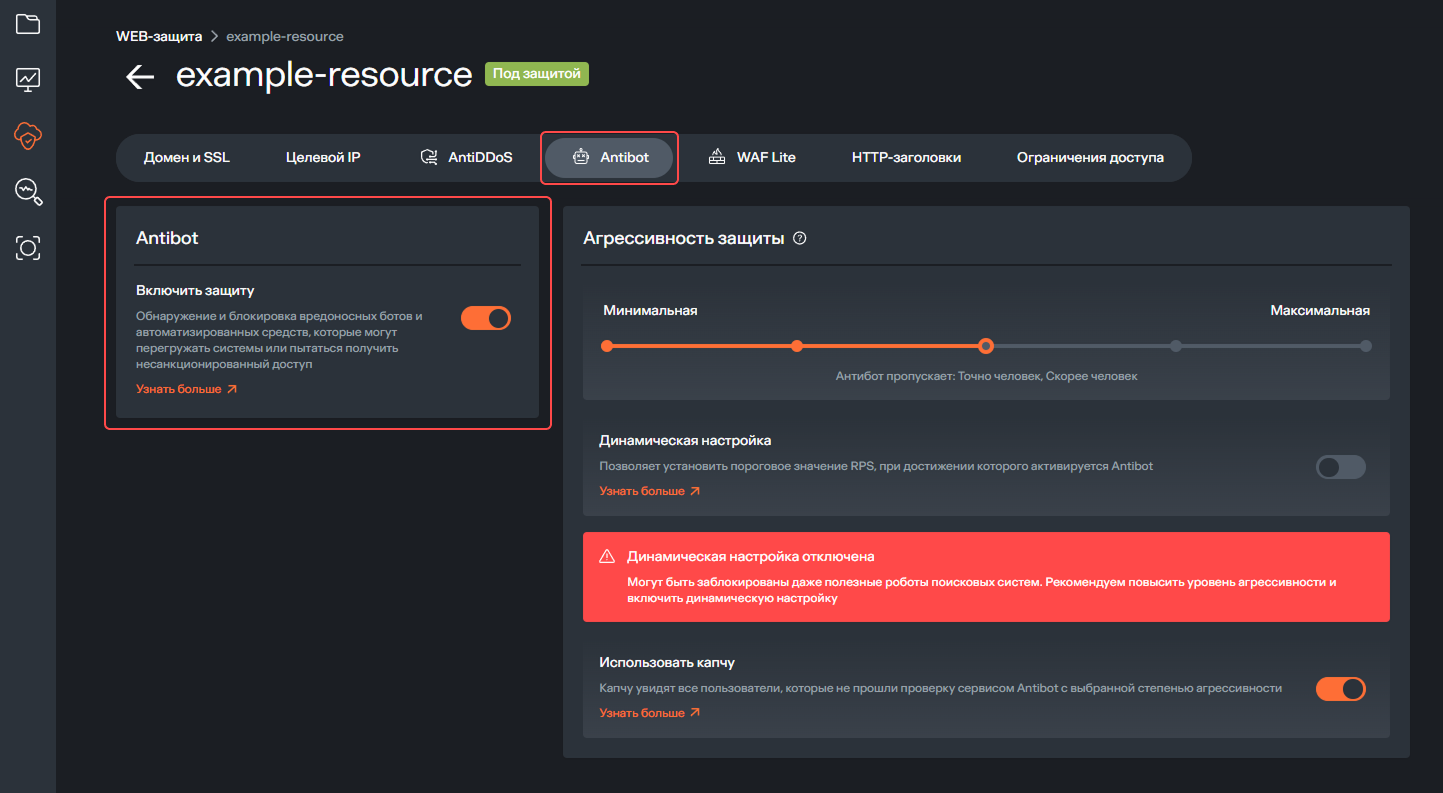This screenshot has height=793, width=1443.
Task: Click the back arrow beside example-resource
Action: click(140, 77)
